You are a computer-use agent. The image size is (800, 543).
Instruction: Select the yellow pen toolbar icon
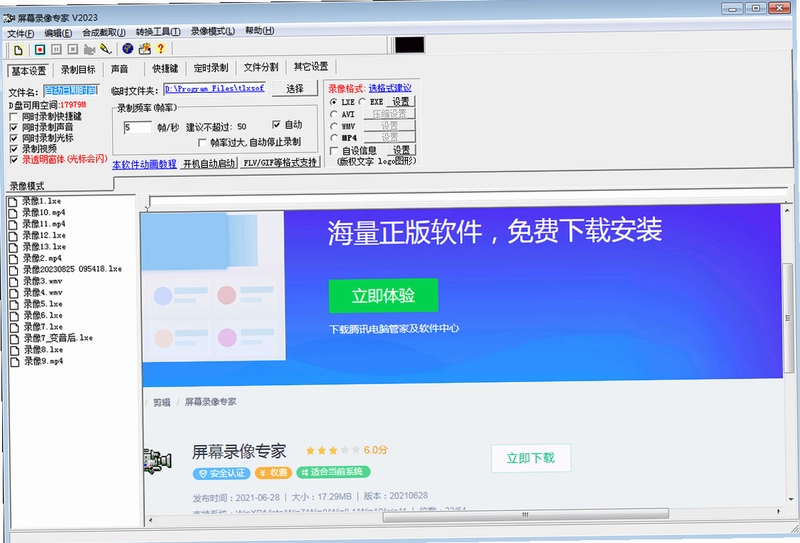tap(106, 49)
